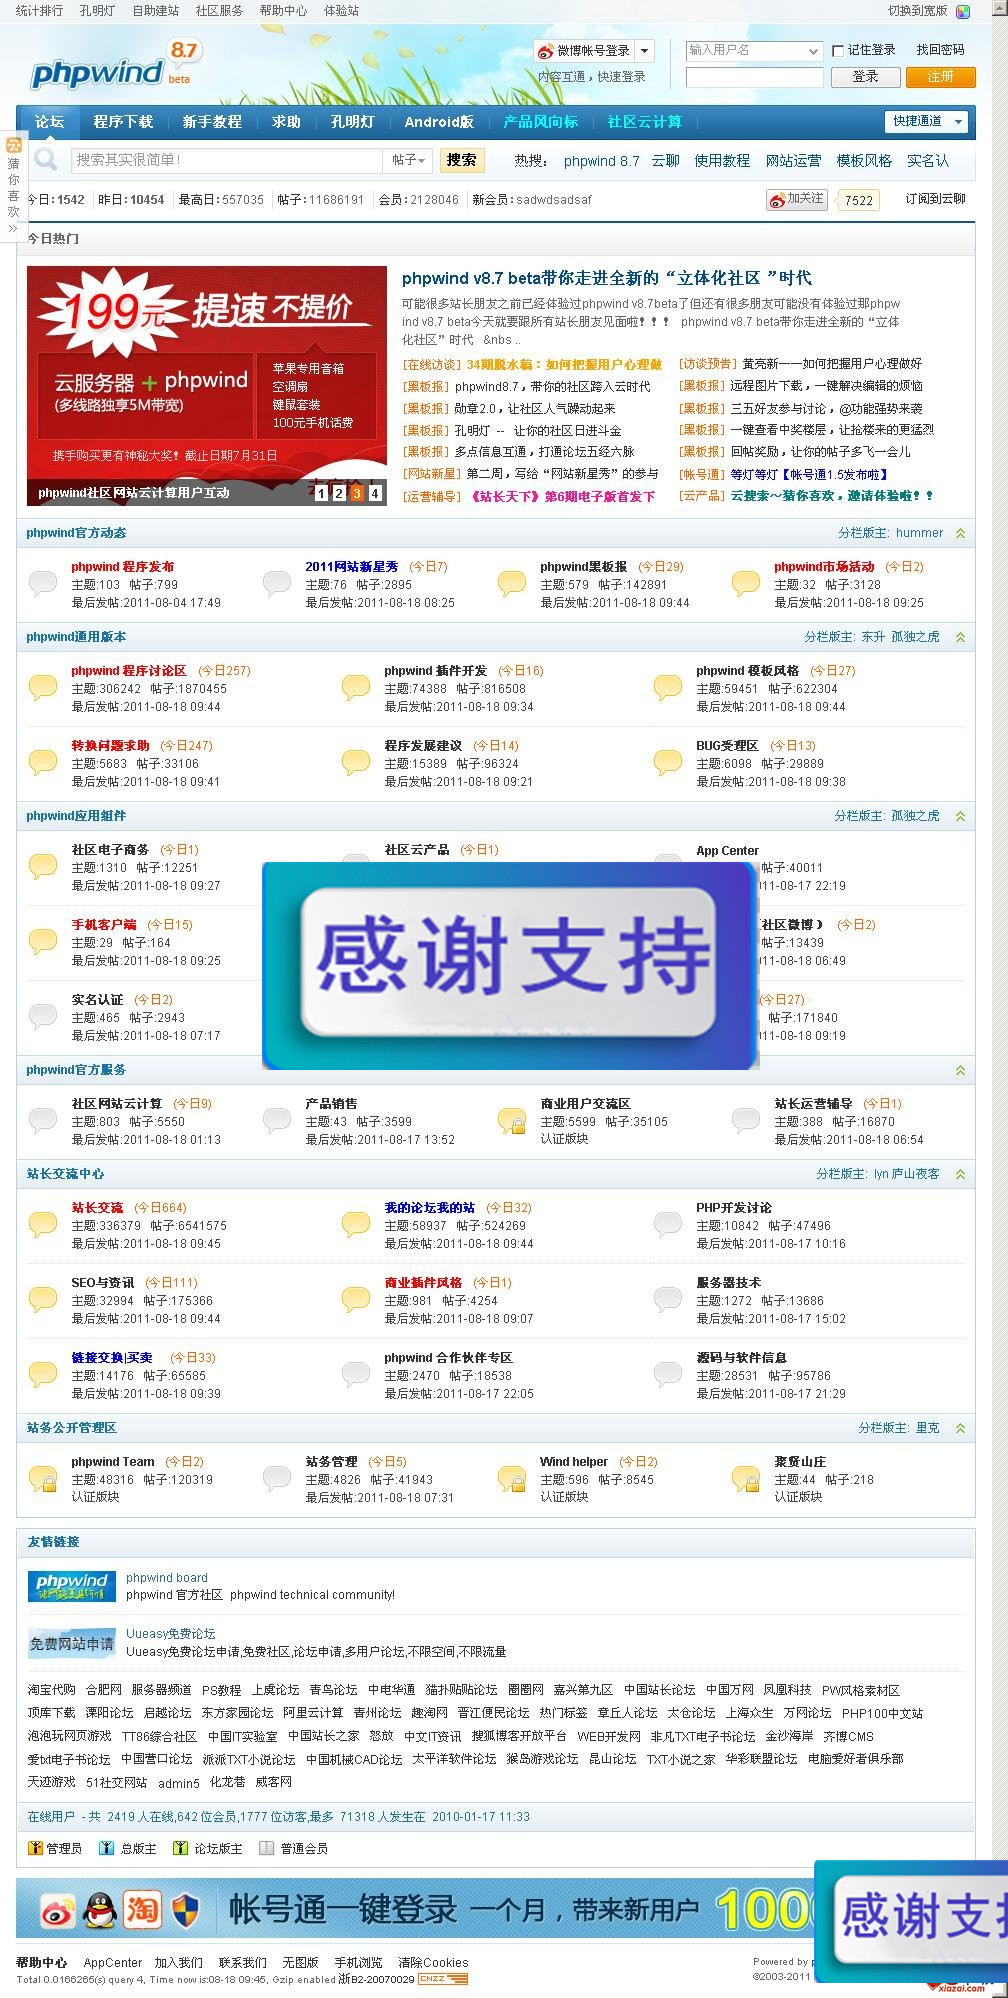Click the search magnifier icon
This screenshot has height=1998, width=1008.
[x=45, y=160]
